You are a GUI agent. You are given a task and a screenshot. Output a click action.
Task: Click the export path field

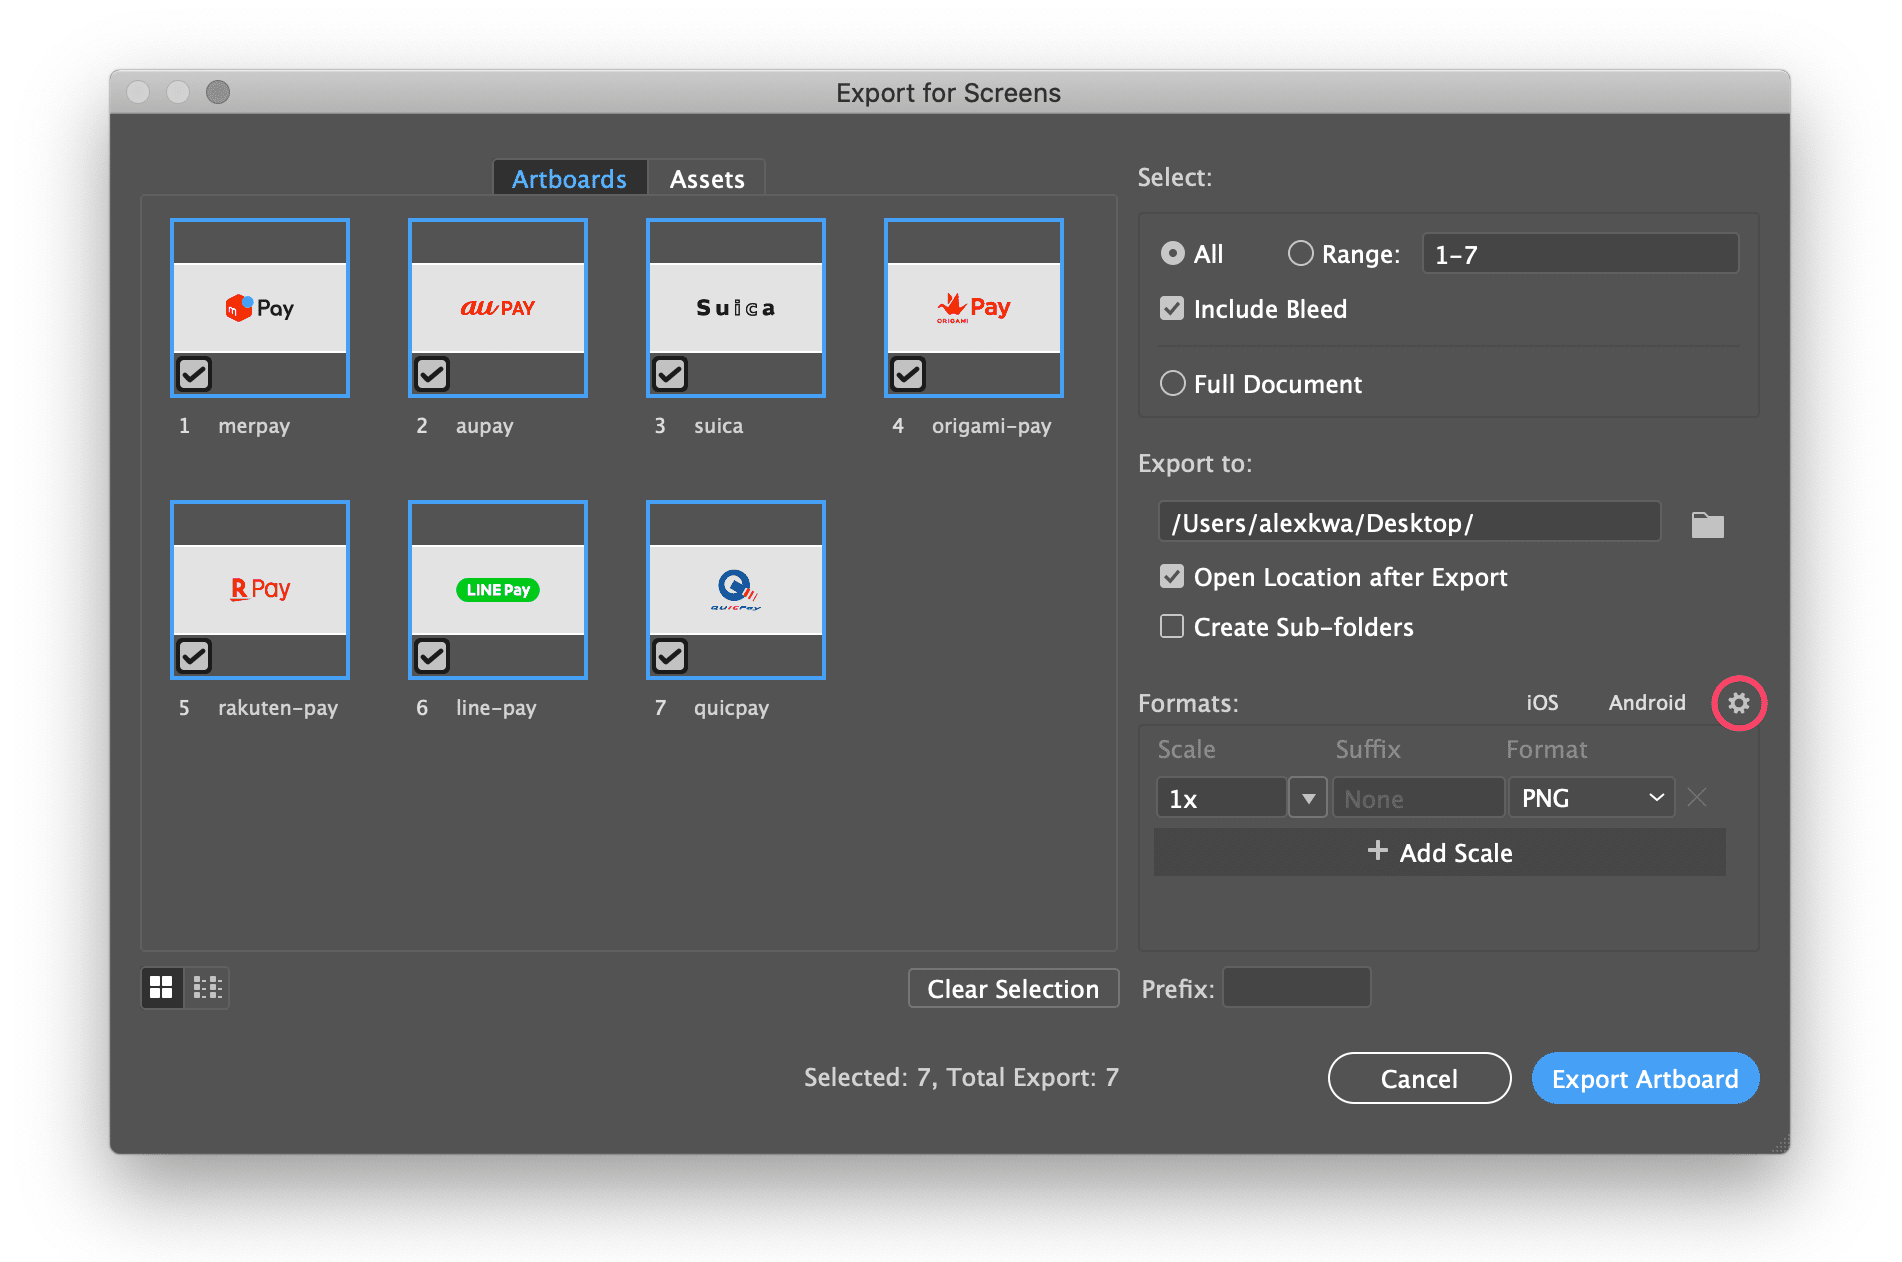pos(1409,522)
